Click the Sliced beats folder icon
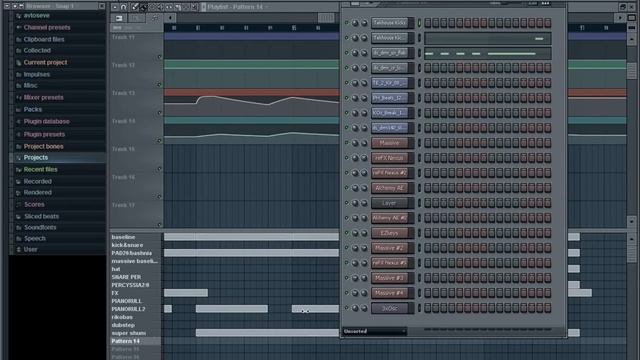This screenshot has width=640, height=360. [x=18, y=216]
